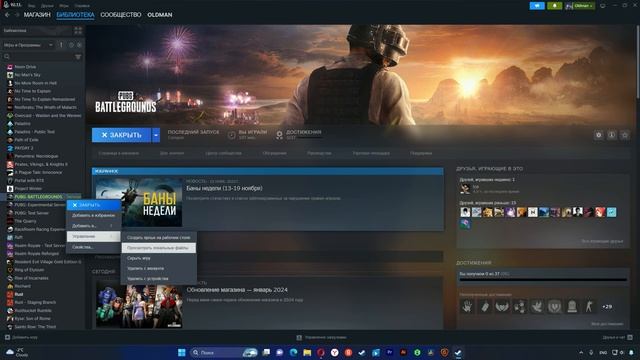Select The Quarry in the library
The width and height of the screenshot is (640, 360).
[25, 221]
